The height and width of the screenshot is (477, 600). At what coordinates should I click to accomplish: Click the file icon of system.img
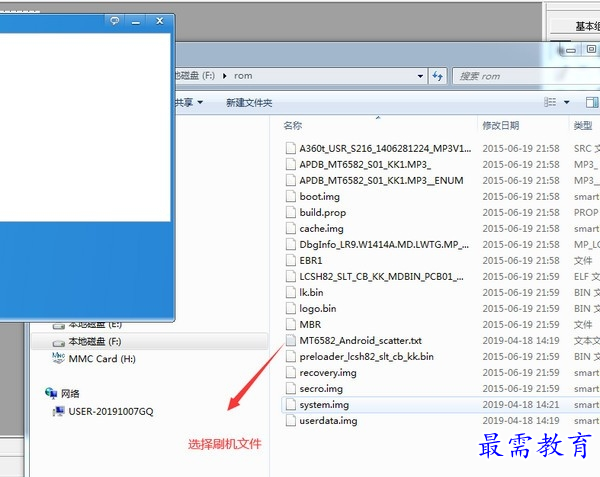(291, 404)
